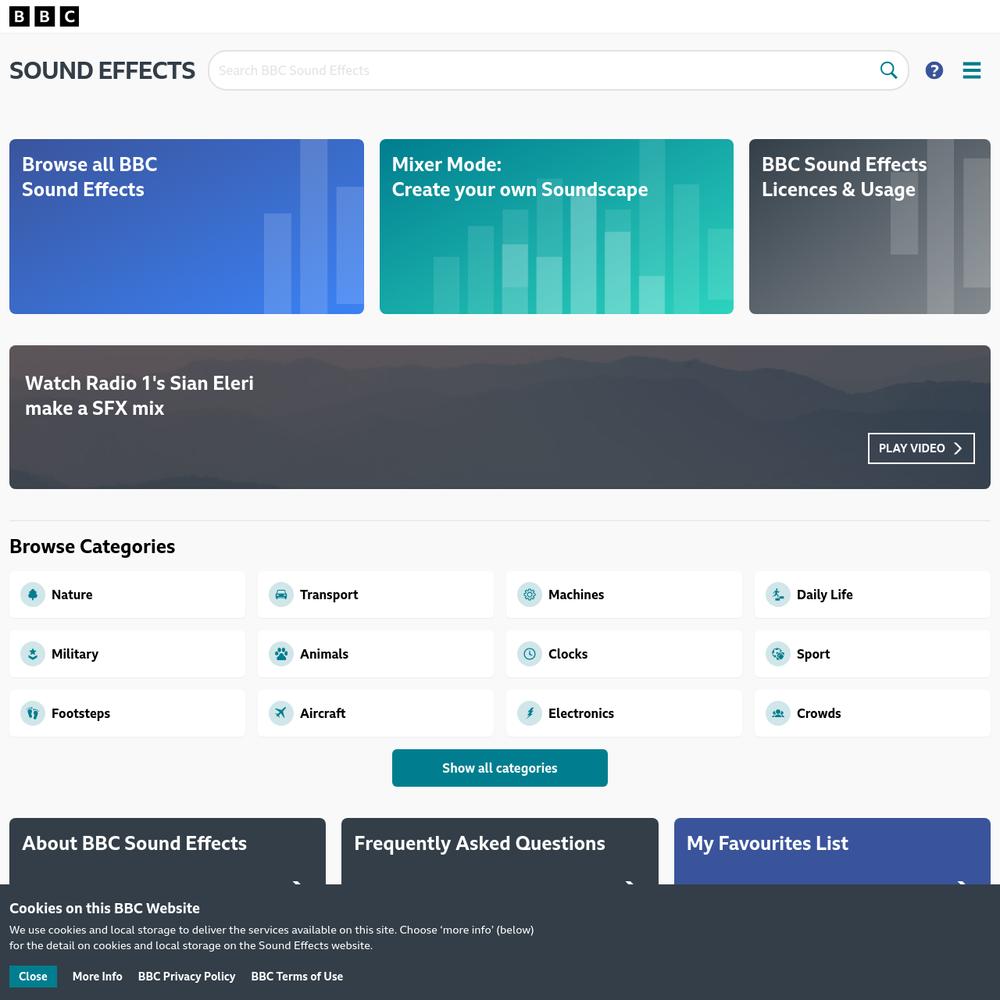Click the Clocks clock icon
The height and width of the screenshot is (1000, 1000).
point(529,654)
